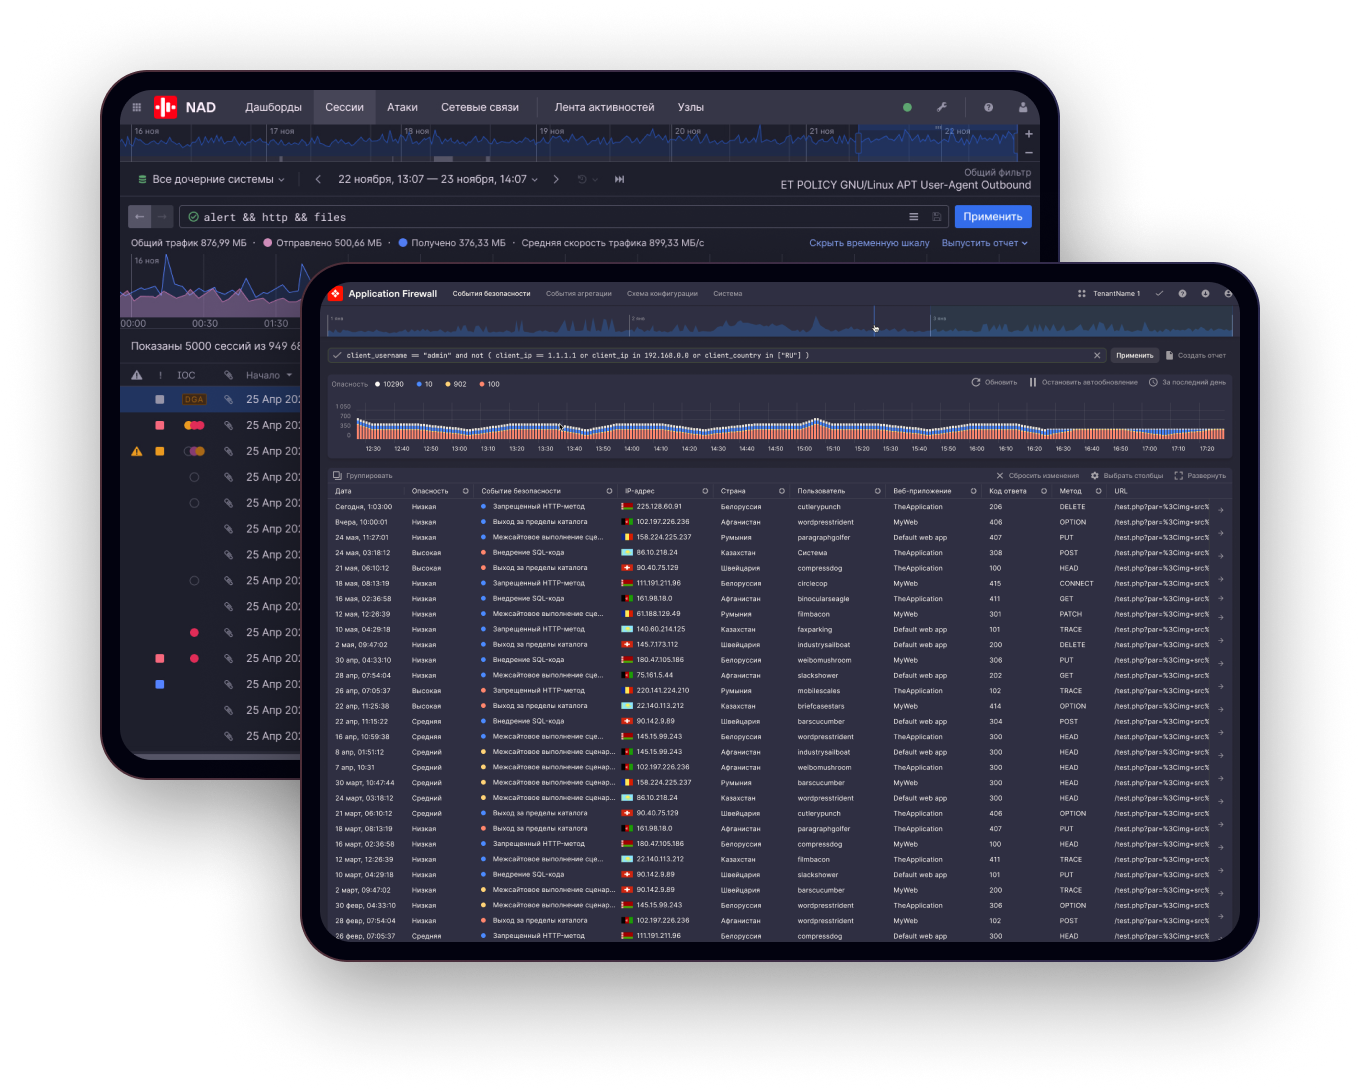Click the download icon in Application Firewall header
This screenshot has height=1092, width=1360.
[x=1205, y=294]
